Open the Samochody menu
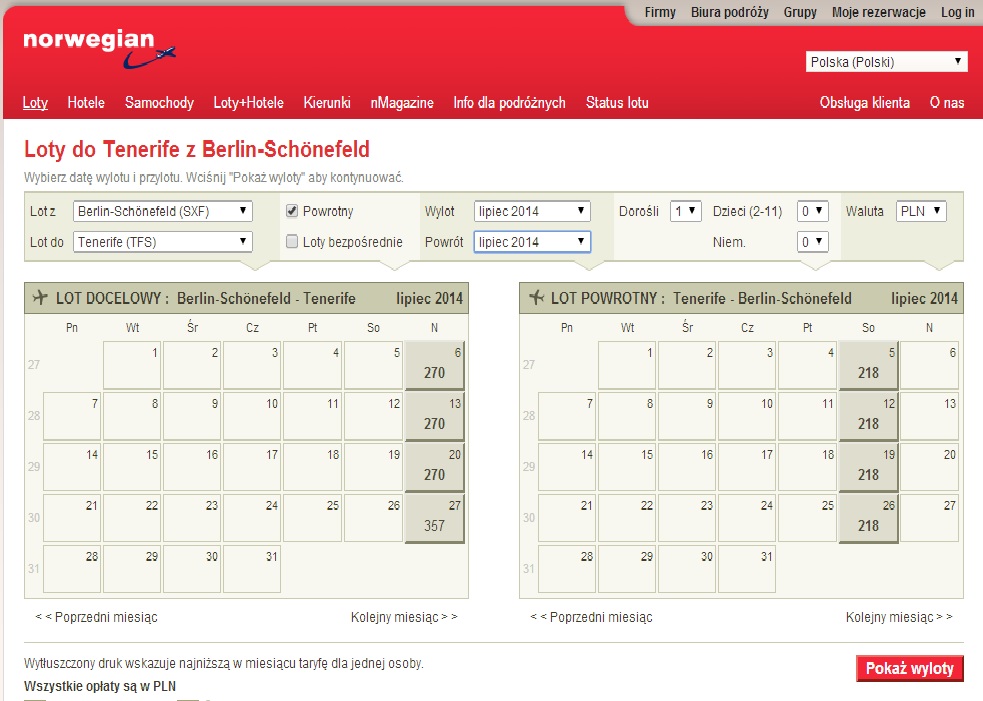The width and height of the screenshot is (983, 701). pos(159,103)
